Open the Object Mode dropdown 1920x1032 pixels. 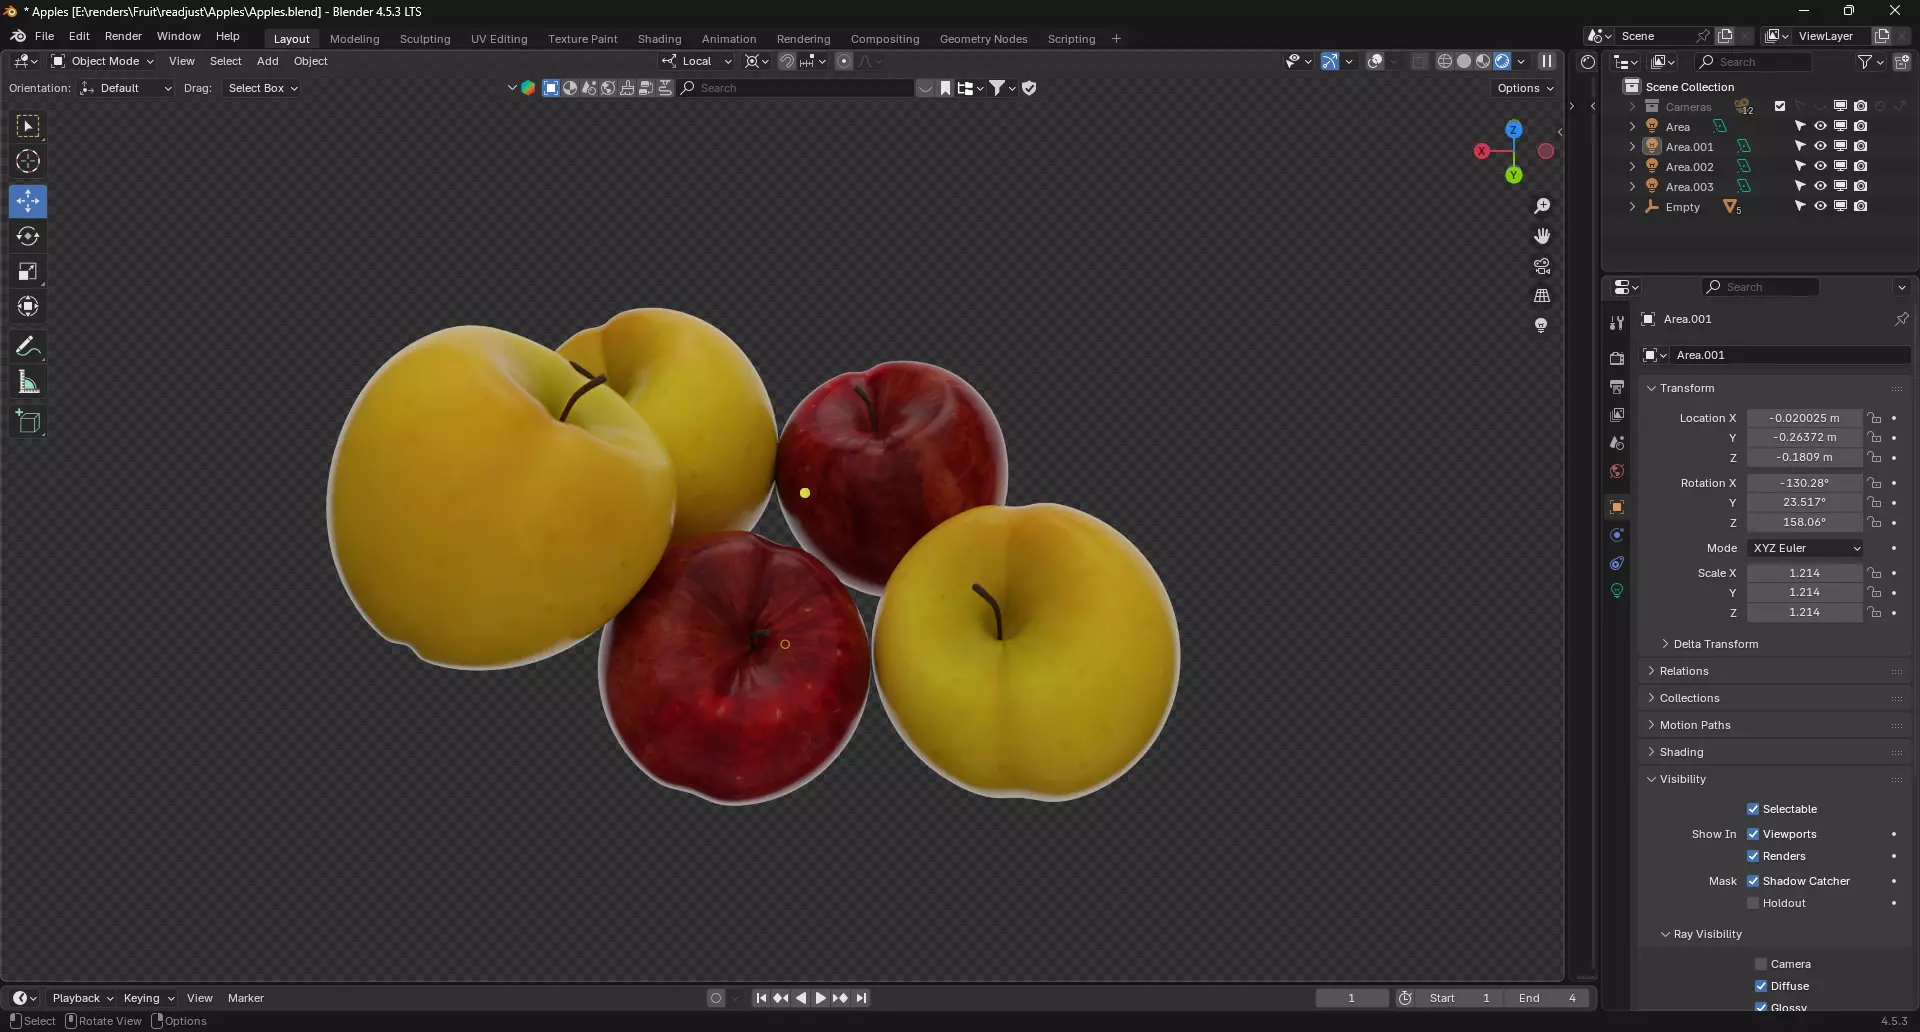coord(103,61)
